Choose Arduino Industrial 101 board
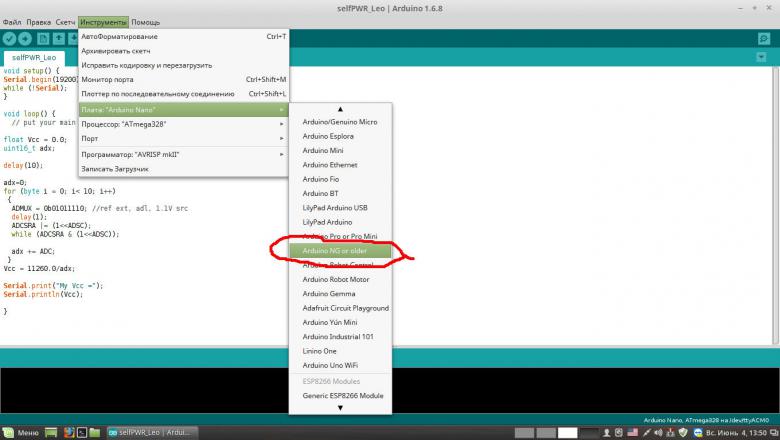This screenshot has width=780, height=440. pyautogui.click(x=340, y=337)
